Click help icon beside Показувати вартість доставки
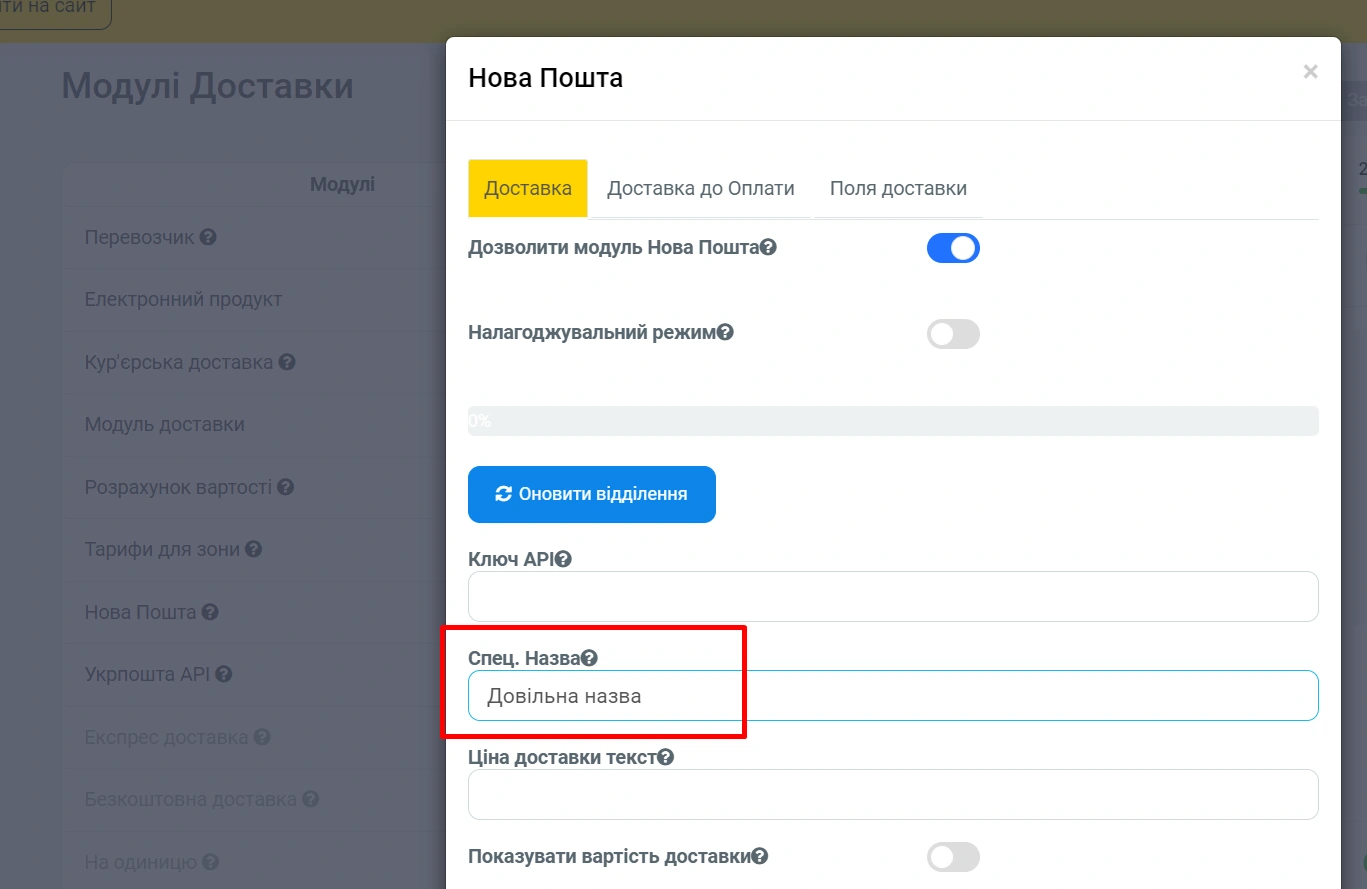The height and width of the screenshot is (889, 1367). [x=760, y=856]
